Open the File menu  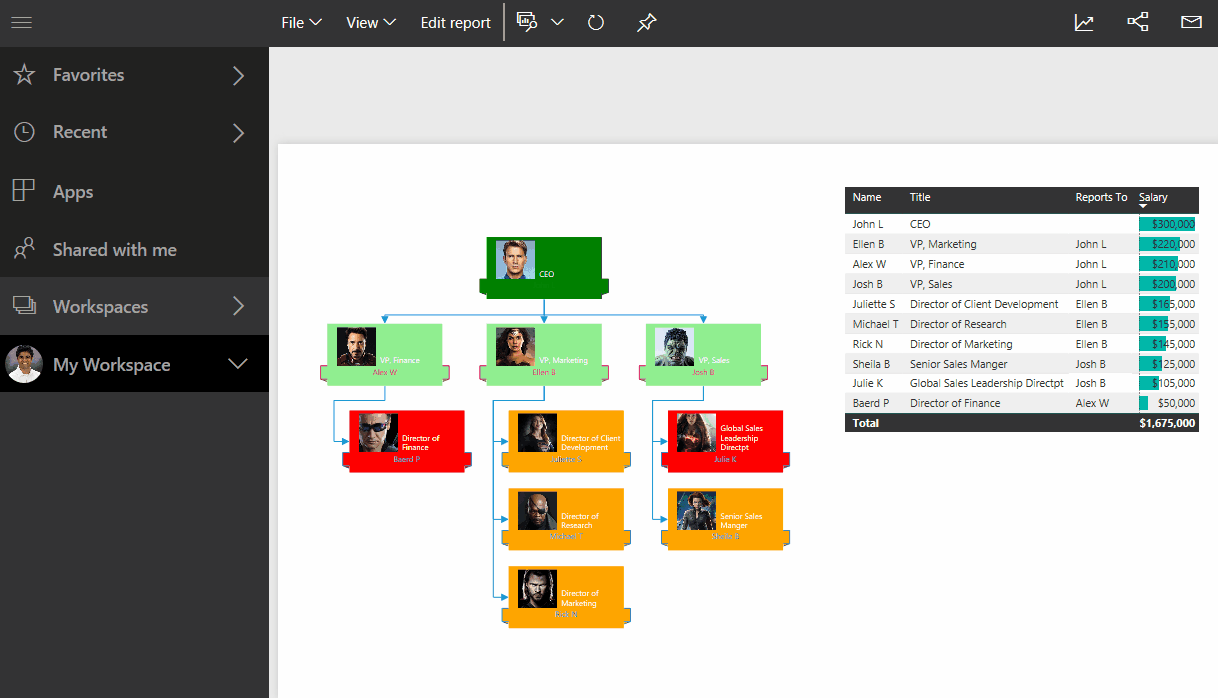[x=301, y=22]
